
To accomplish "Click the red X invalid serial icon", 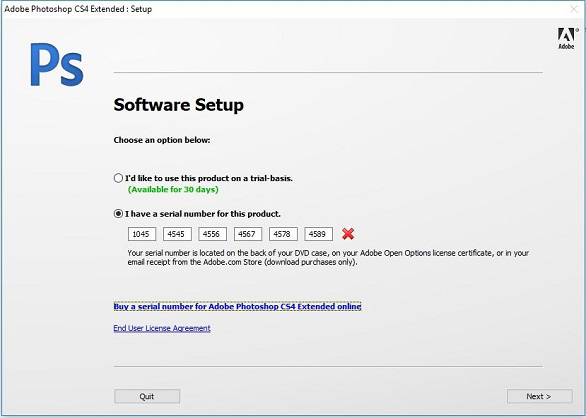I will 348,234.
